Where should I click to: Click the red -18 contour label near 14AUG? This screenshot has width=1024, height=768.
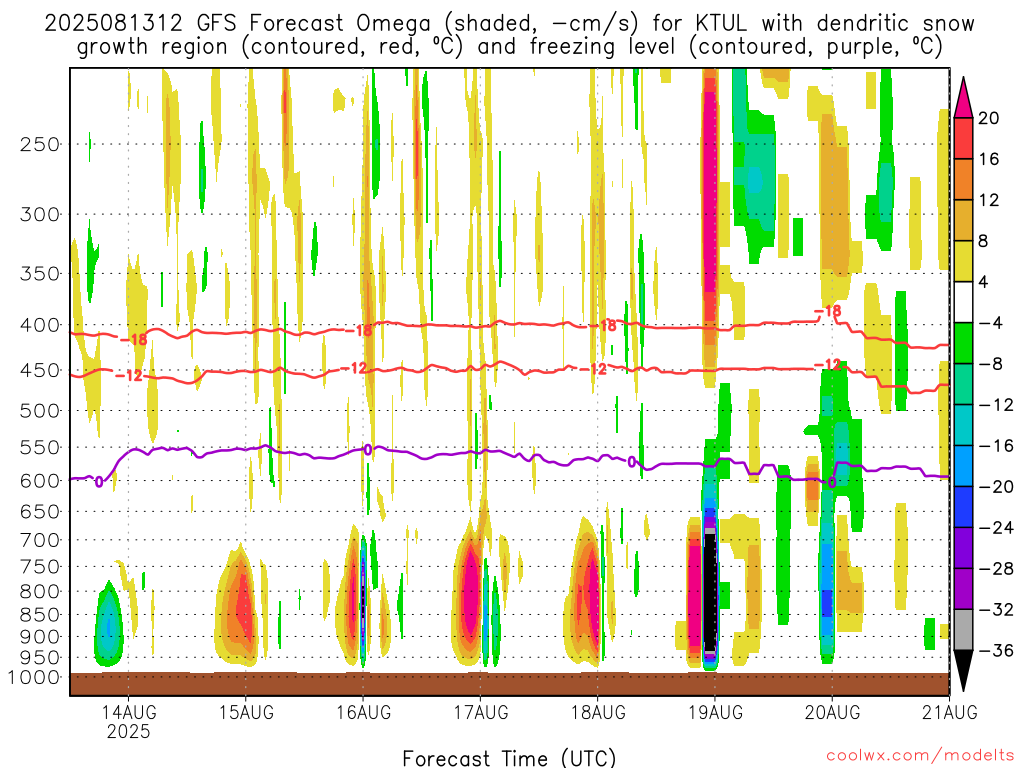pos(134,340)
